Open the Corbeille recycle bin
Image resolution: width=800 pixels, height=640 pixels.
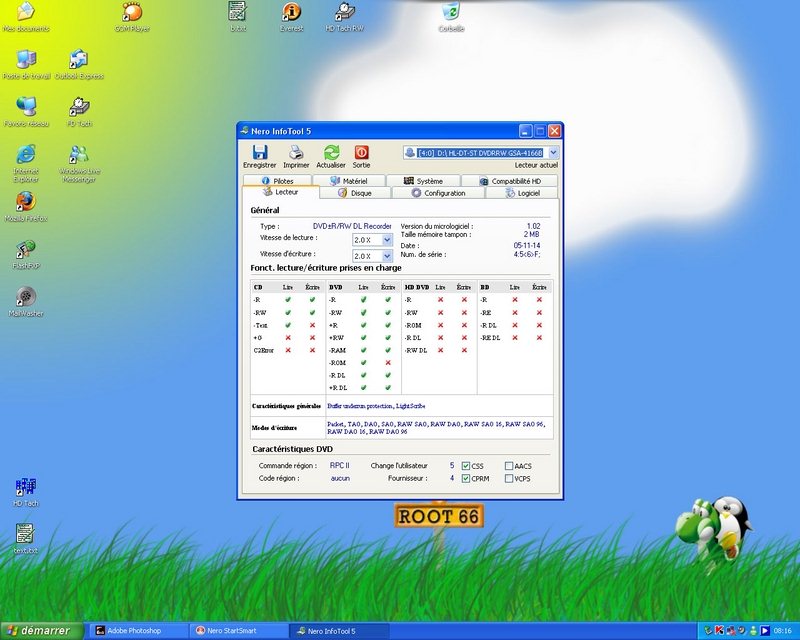tap(451, 17)
